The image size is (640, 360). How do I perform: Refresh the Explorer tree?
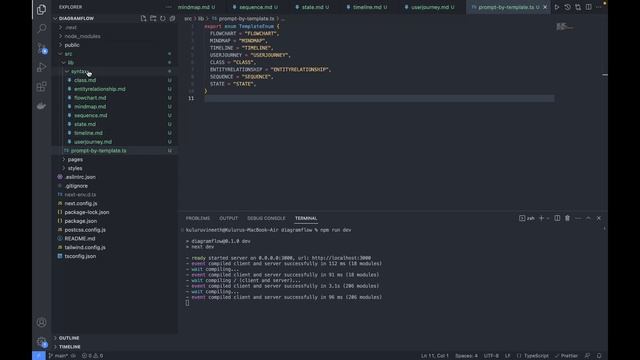[163, 18]
